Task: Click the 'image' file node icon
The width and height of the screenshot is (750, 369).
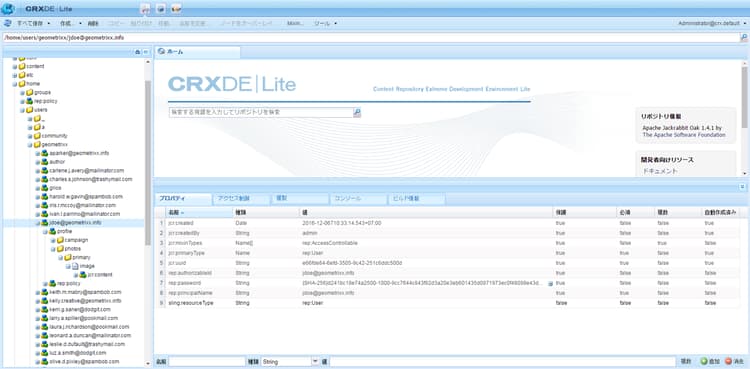Action: pyautogui.click(x=75, y=266)
